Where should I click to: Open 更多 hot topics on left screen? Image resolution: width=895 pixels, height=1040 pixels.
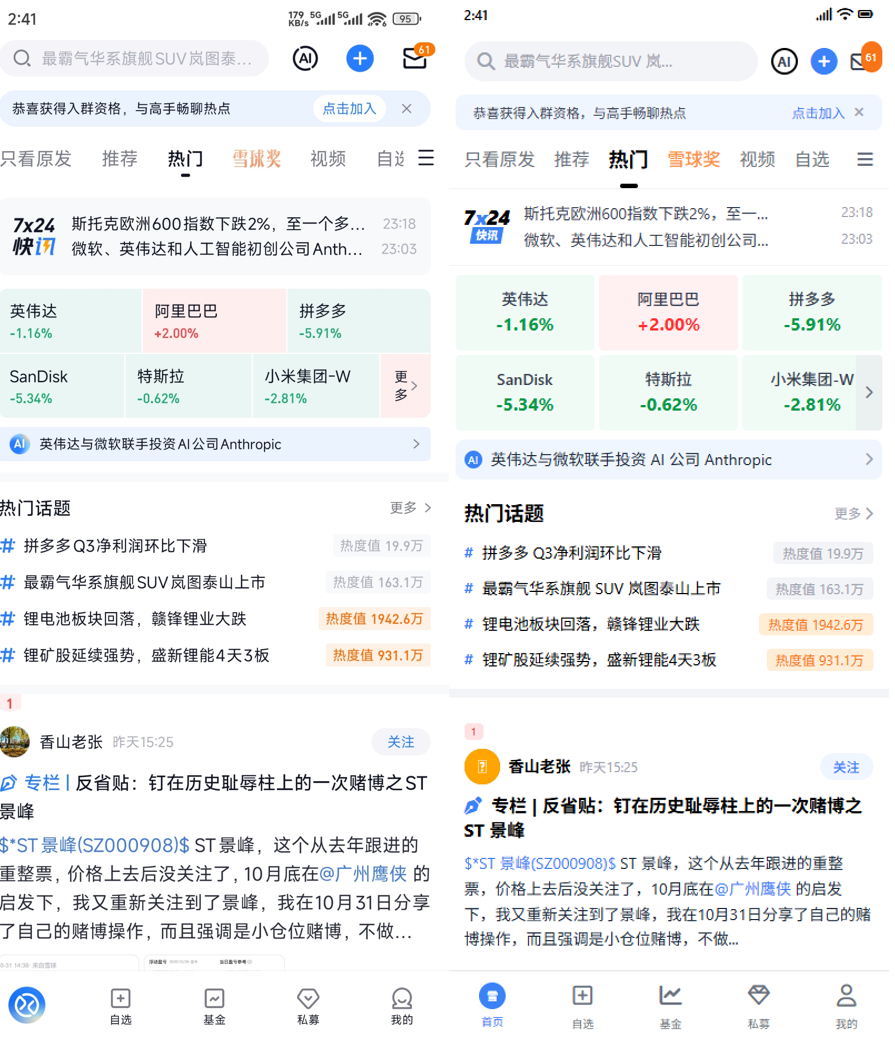[x=411, y=507]
